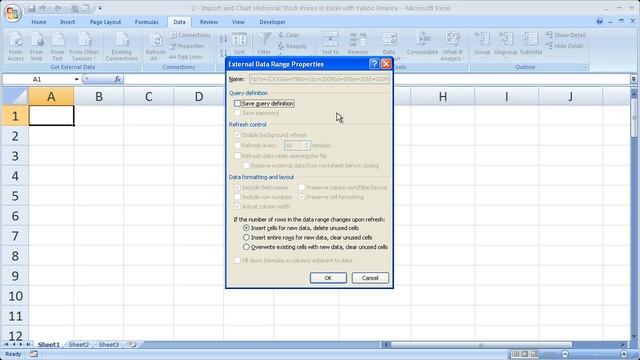Viewport: 640px width, 360px height.
Task: Click the Edit Links ribbon item
Action: coord(186,57)
